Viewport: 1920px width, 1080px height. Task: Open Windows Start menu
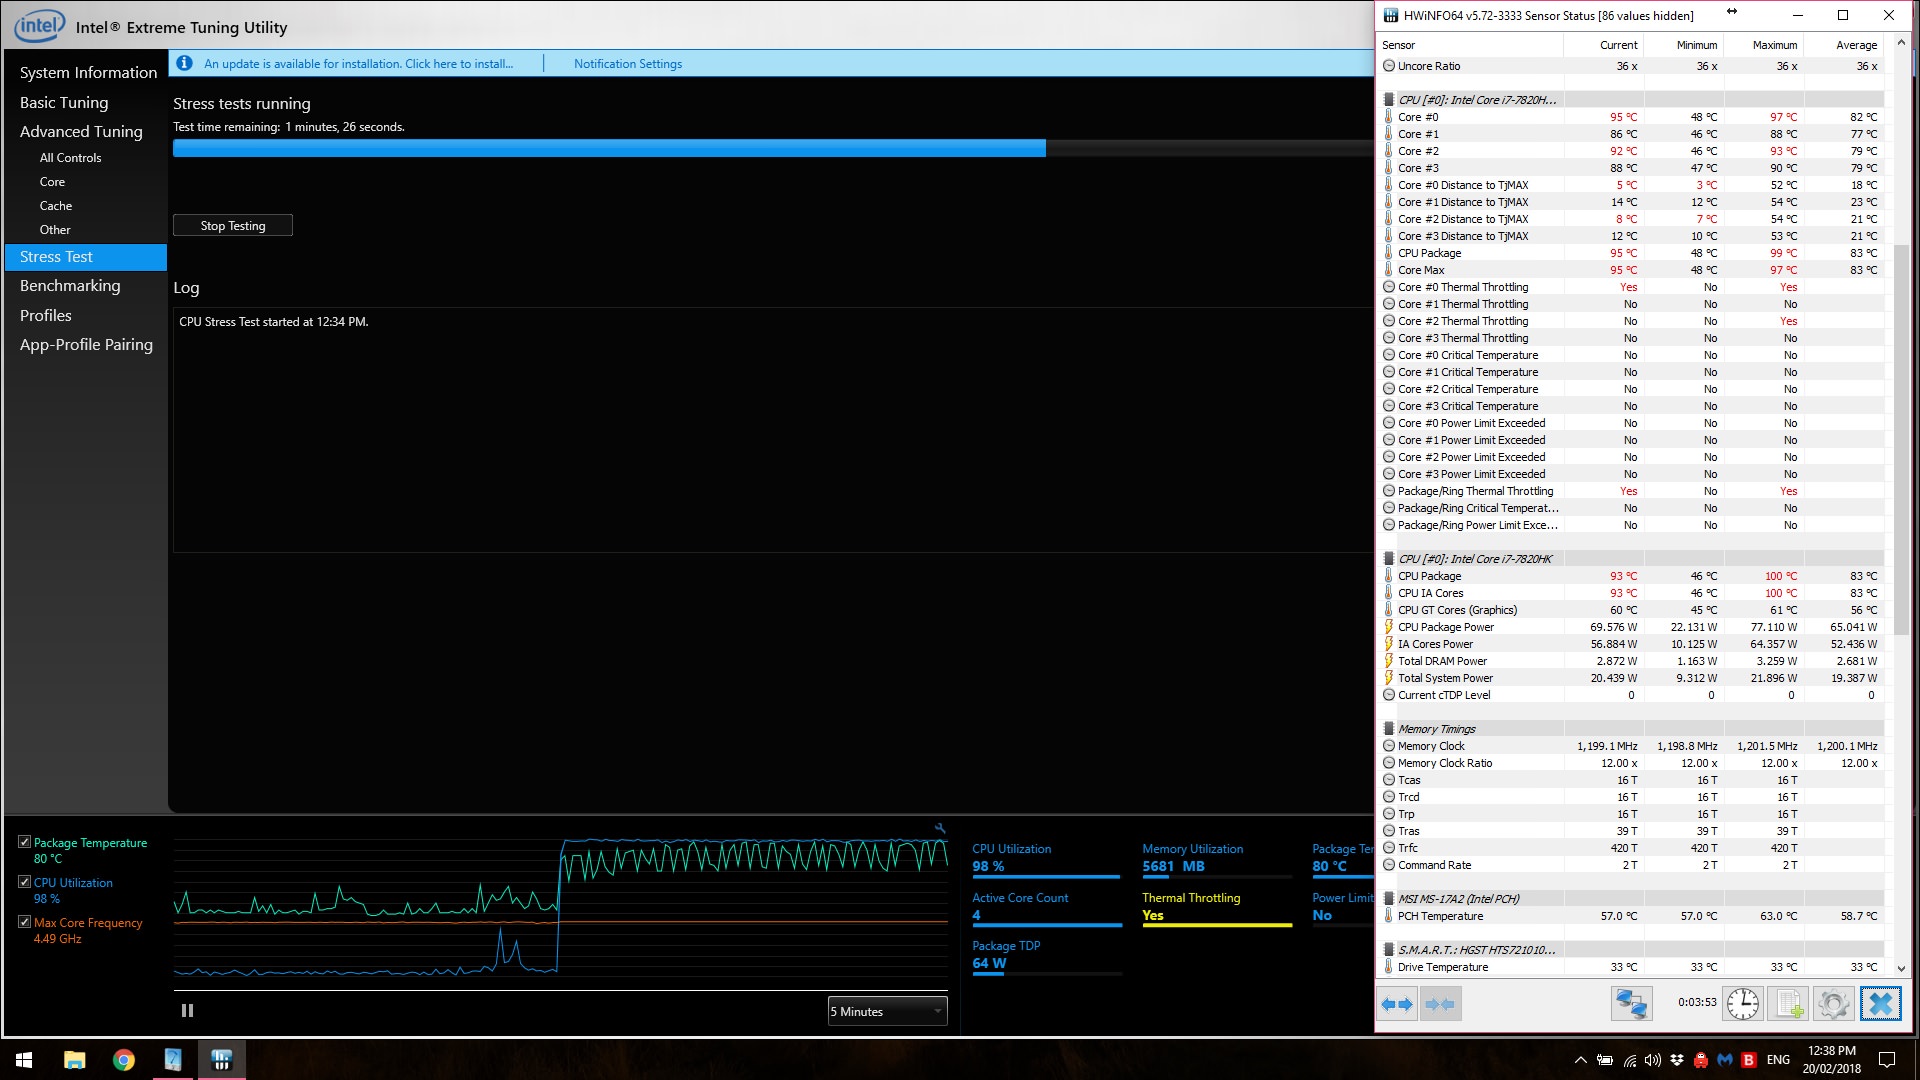[x=24, y=1060]
